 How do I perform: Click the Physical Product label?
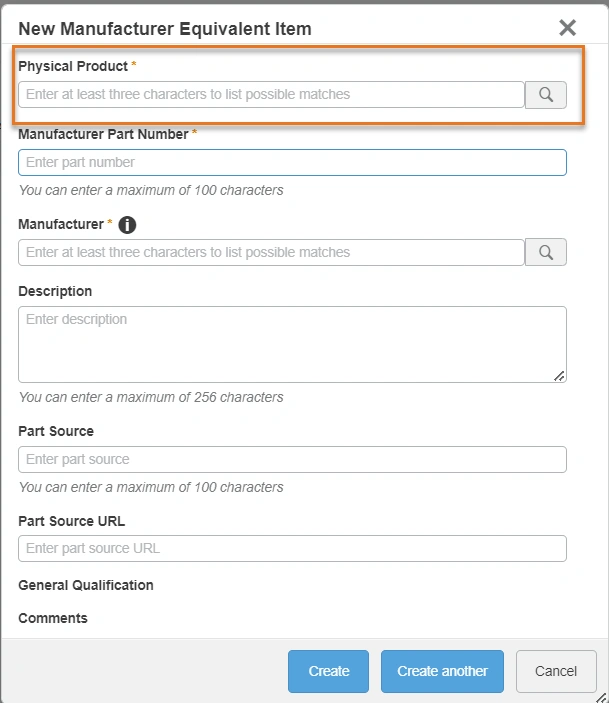73,66
